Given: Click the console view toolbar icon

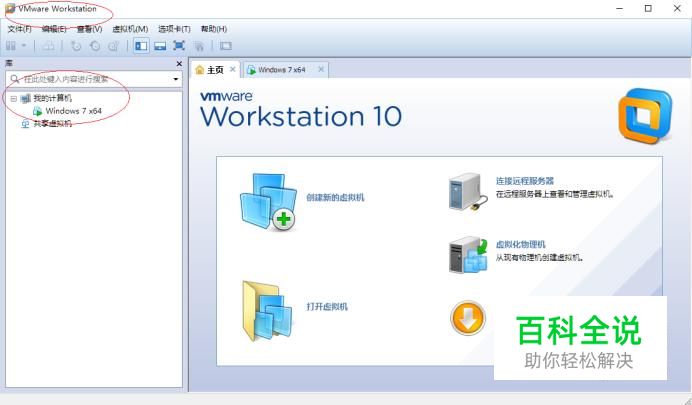Looking at the screenshot, I should click(x=226, y=46).
